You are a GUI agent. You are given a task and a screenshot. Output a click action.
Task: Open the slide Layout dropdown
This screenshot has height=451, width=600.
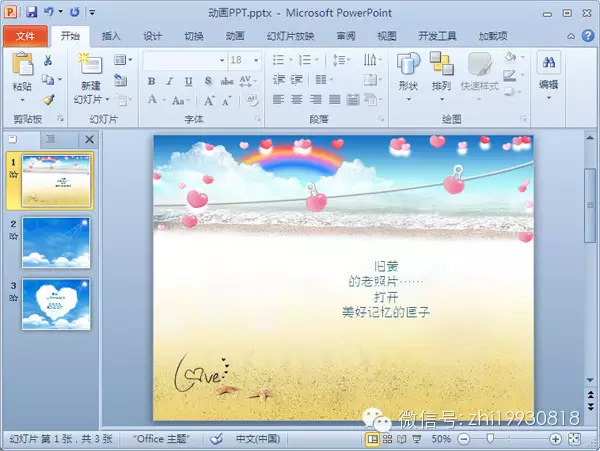[x=123, y=60]
